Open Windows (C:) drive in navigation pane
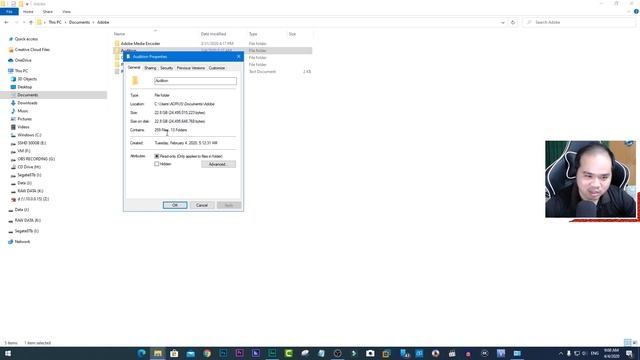This screenshot has width=640, height=360. click(x=29, y=135)
